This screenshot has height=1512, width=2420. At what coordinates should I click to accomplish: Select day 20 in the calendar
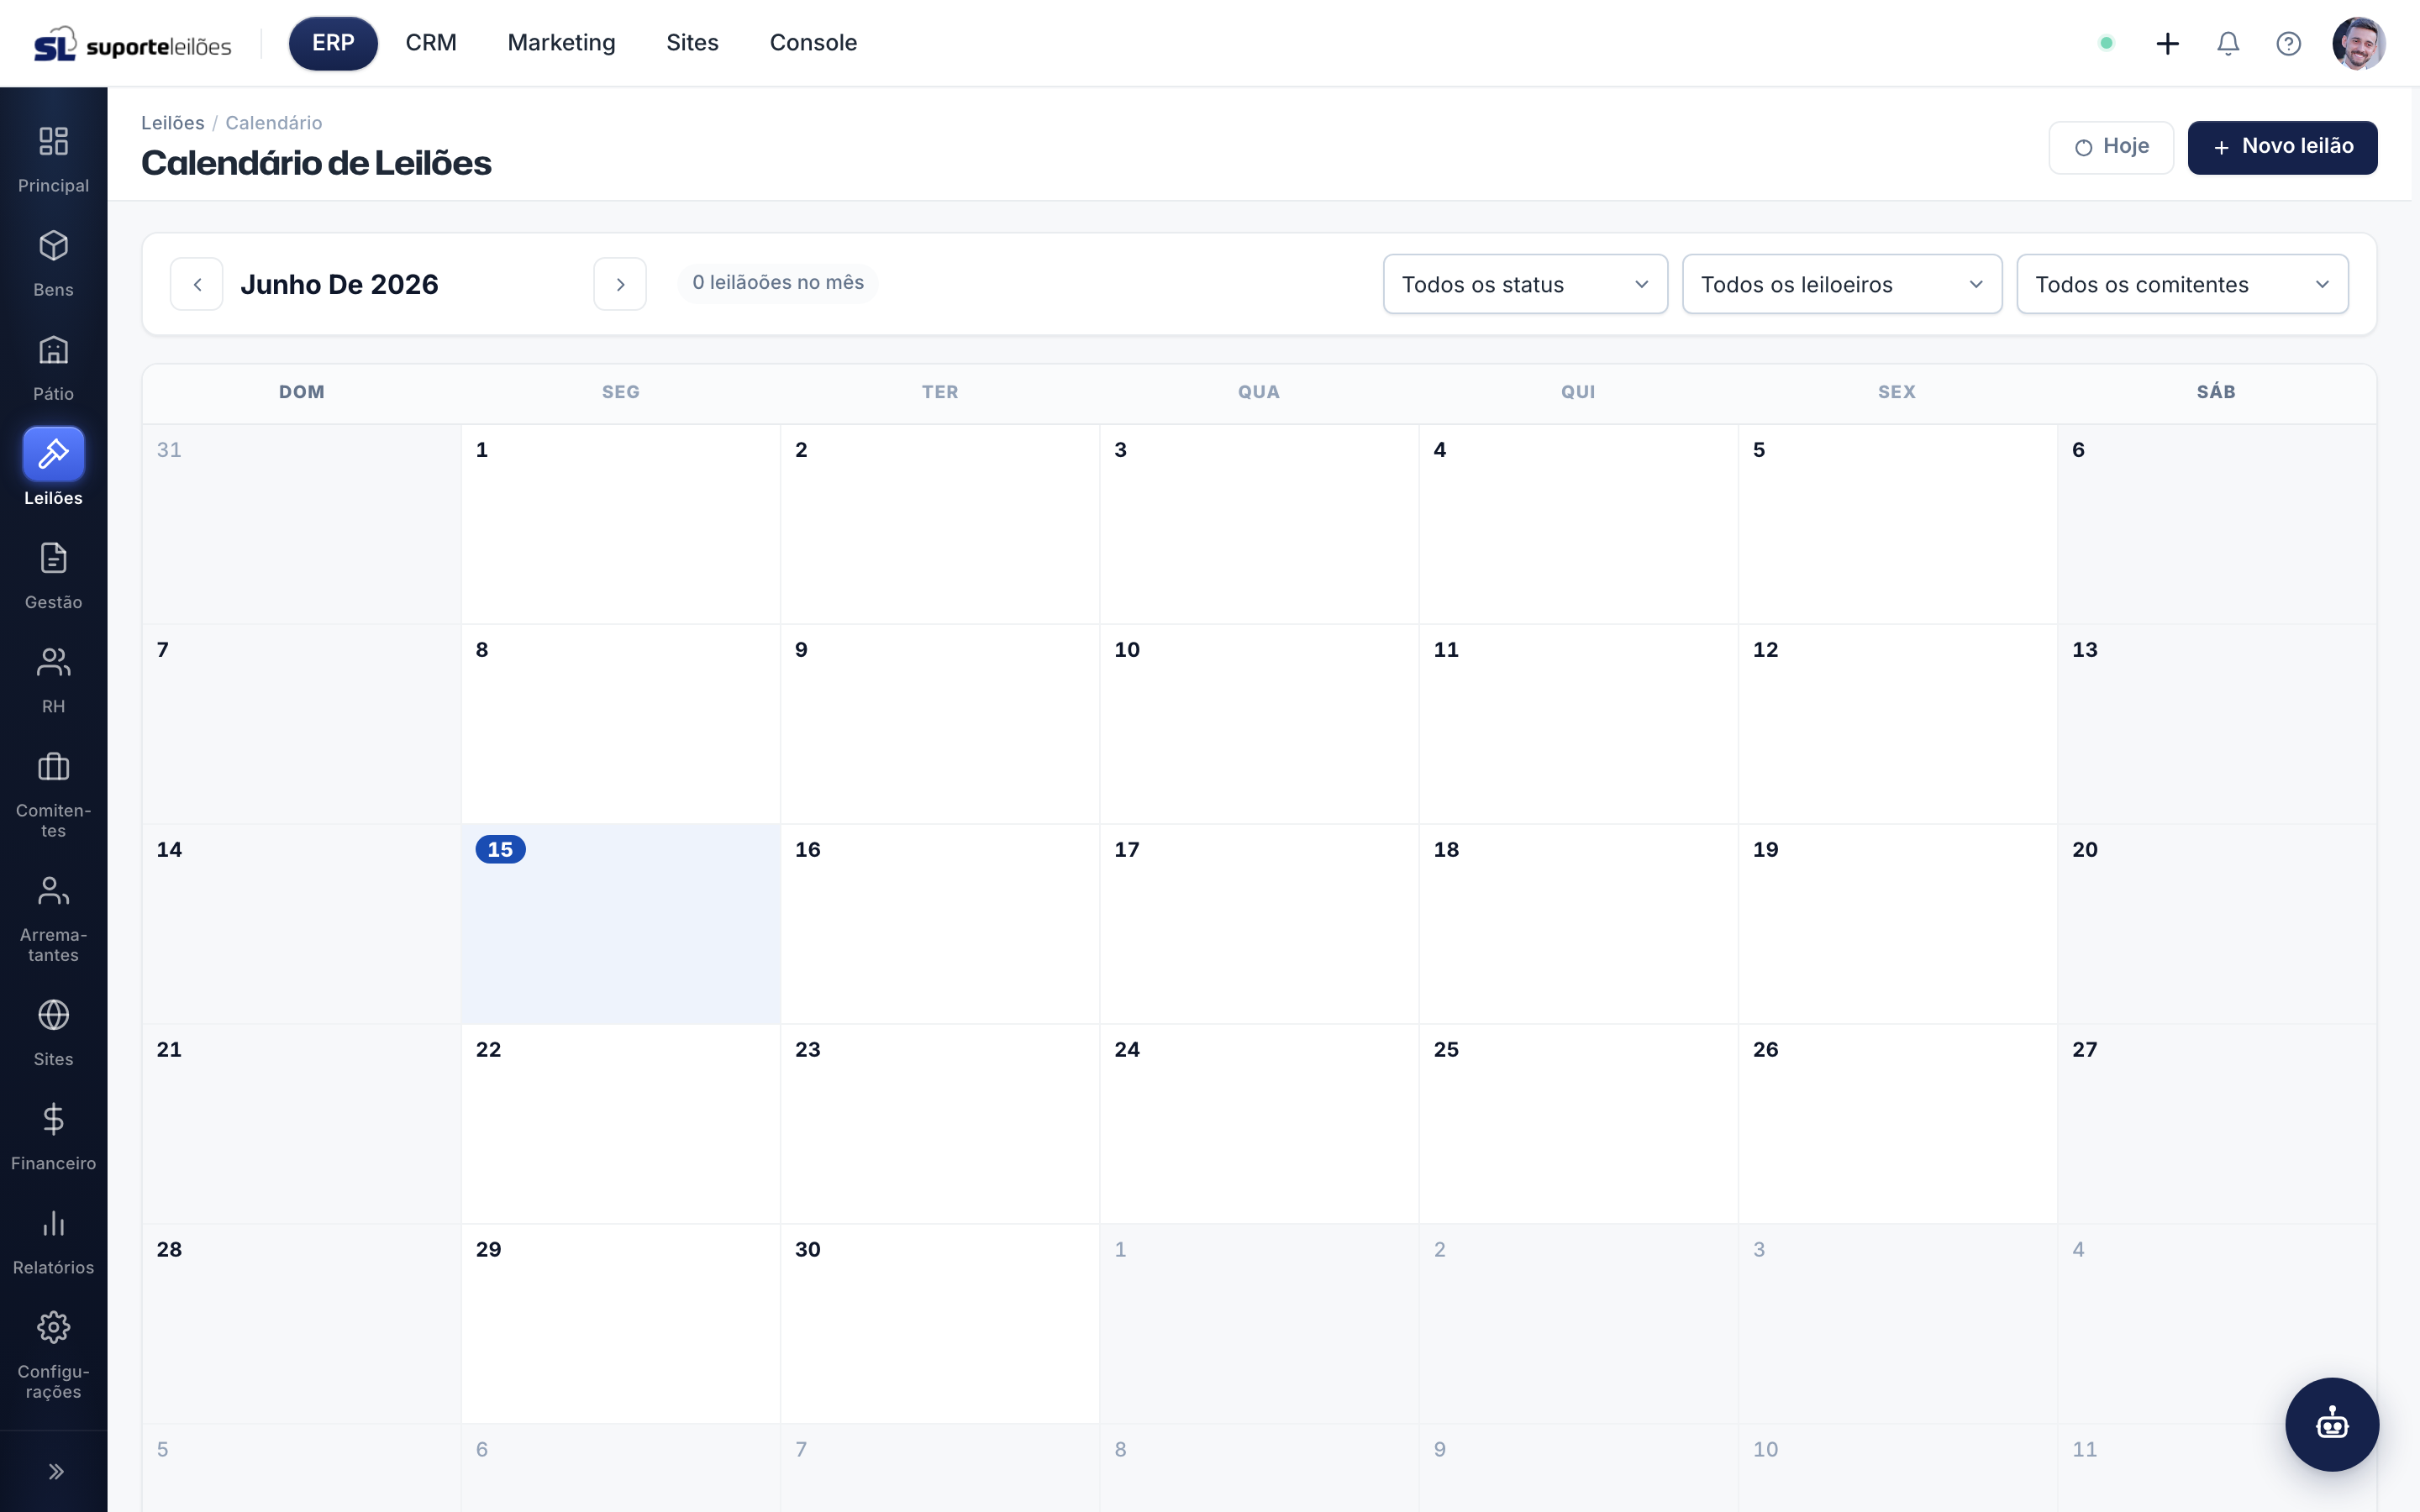point(2216,924)
